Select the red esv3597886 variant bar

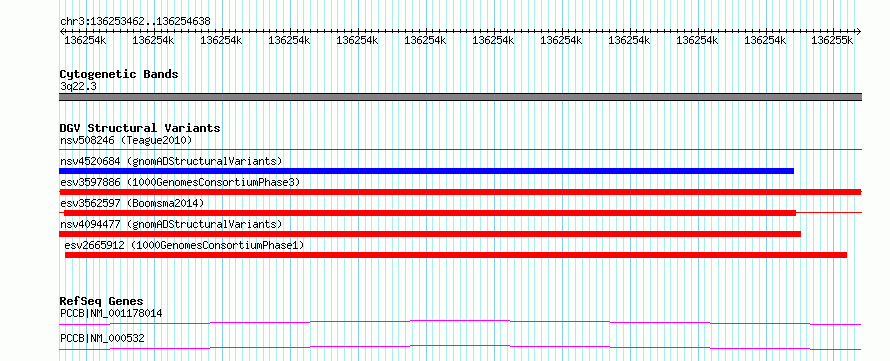pyautogui.click(x=460, y=192)
